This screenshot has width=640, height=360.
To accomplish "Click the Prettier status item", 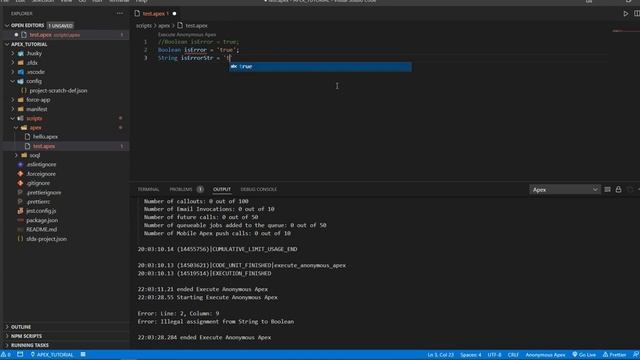I will (614, 355).
